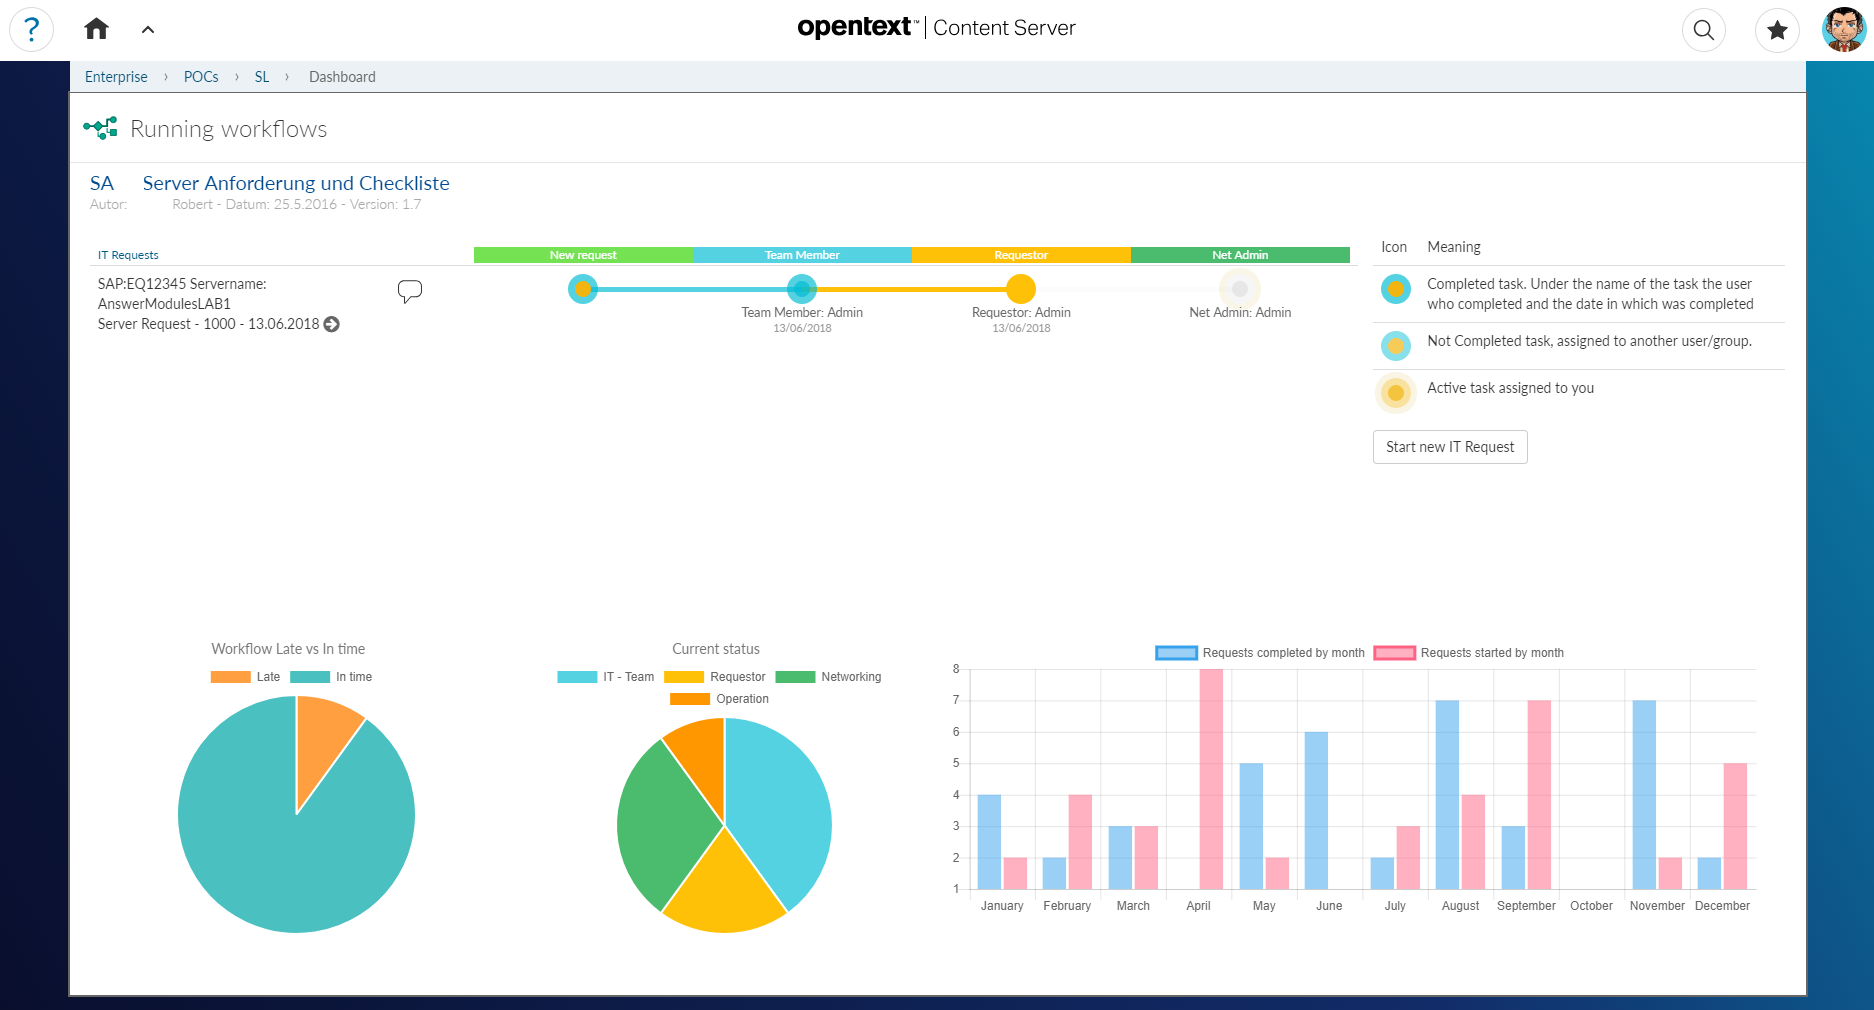The image size is (1874, 1010).
Task: Click the Requestor step marker
Action: click(x=1021, y=289)
